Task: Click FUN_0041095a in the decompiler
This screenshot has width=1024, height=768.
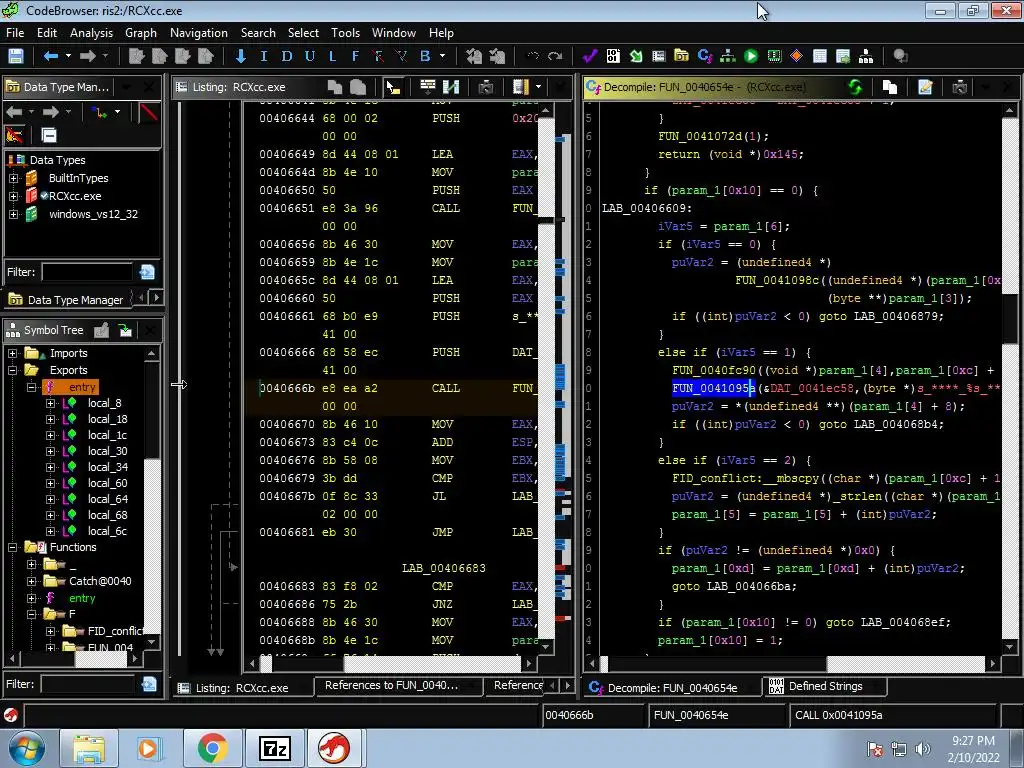Action: coord(713,388)
